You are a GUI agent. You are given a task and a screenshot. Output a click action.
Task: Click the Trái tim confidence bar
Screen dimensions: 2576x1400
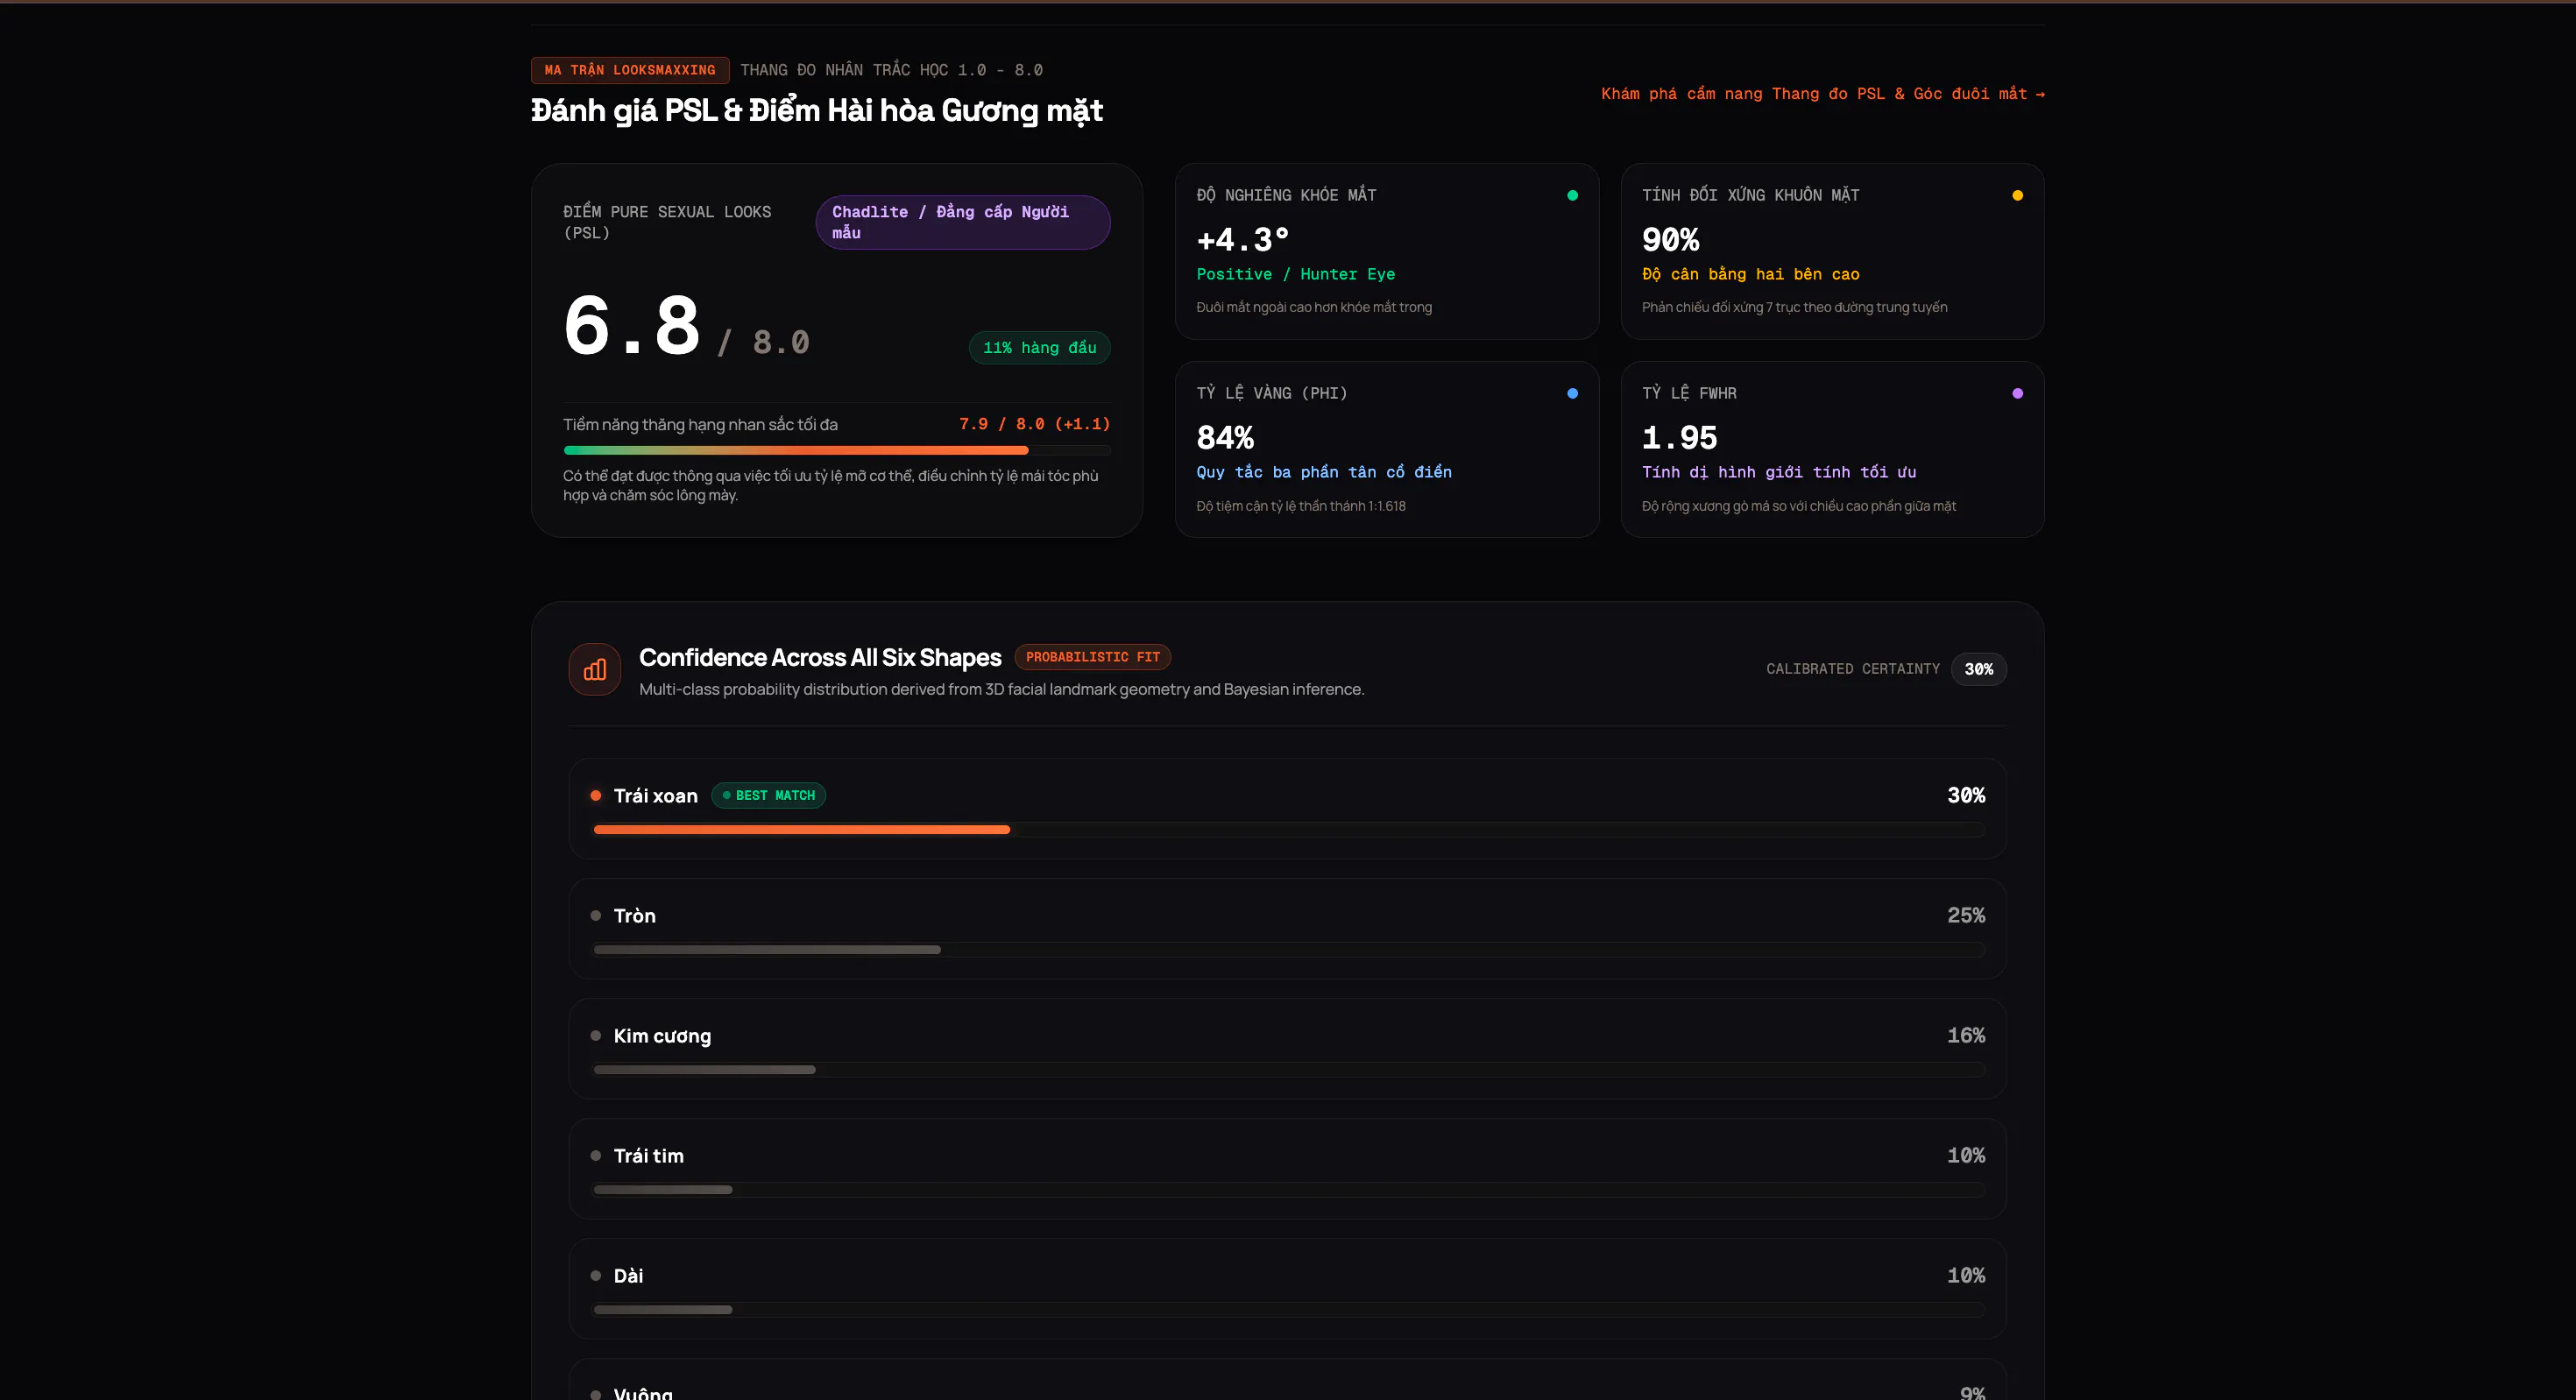tap(663, 1190)
